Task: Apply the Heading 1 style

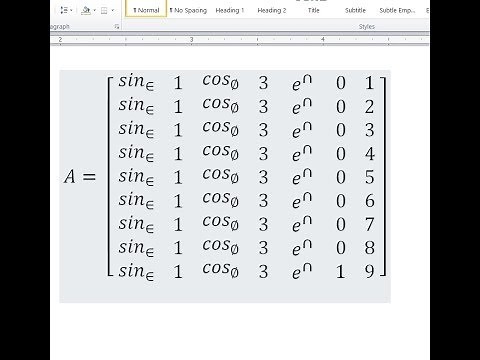Action: [x=230, y=10]
